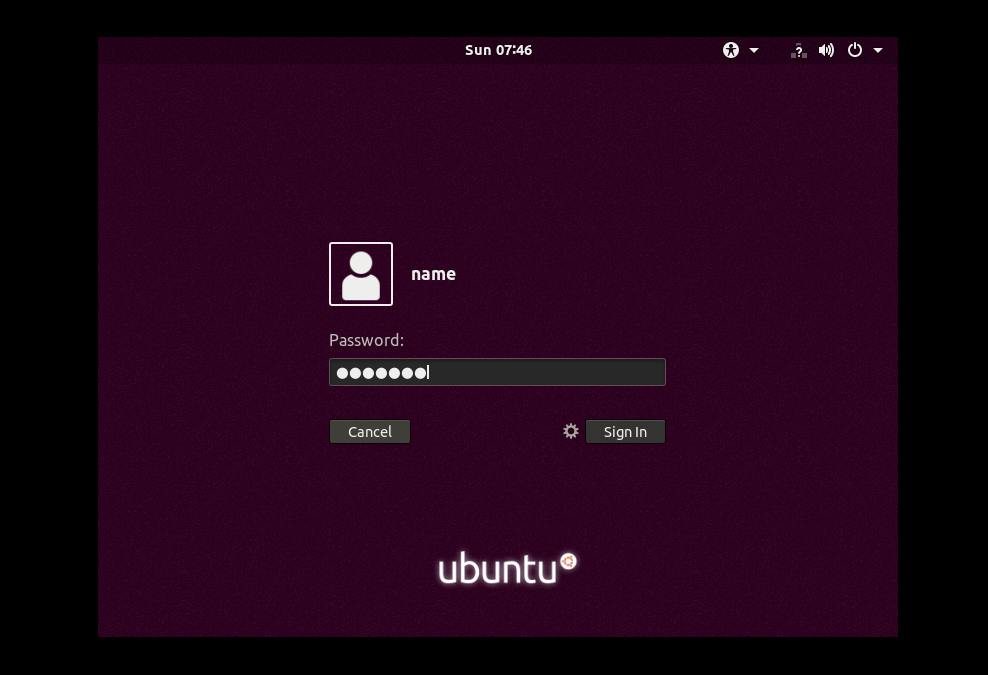The image size is (988, 675).
Task: Expand the accessibility dropdown arrow
Action: (753, 49)
